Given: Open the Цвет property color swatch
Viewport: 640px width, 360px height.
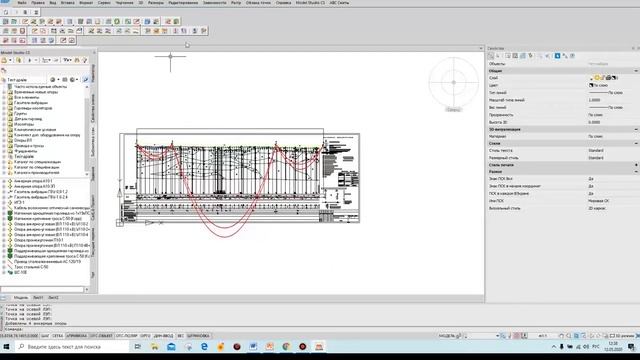Looking at the screenshot, I should pos(591,85).
